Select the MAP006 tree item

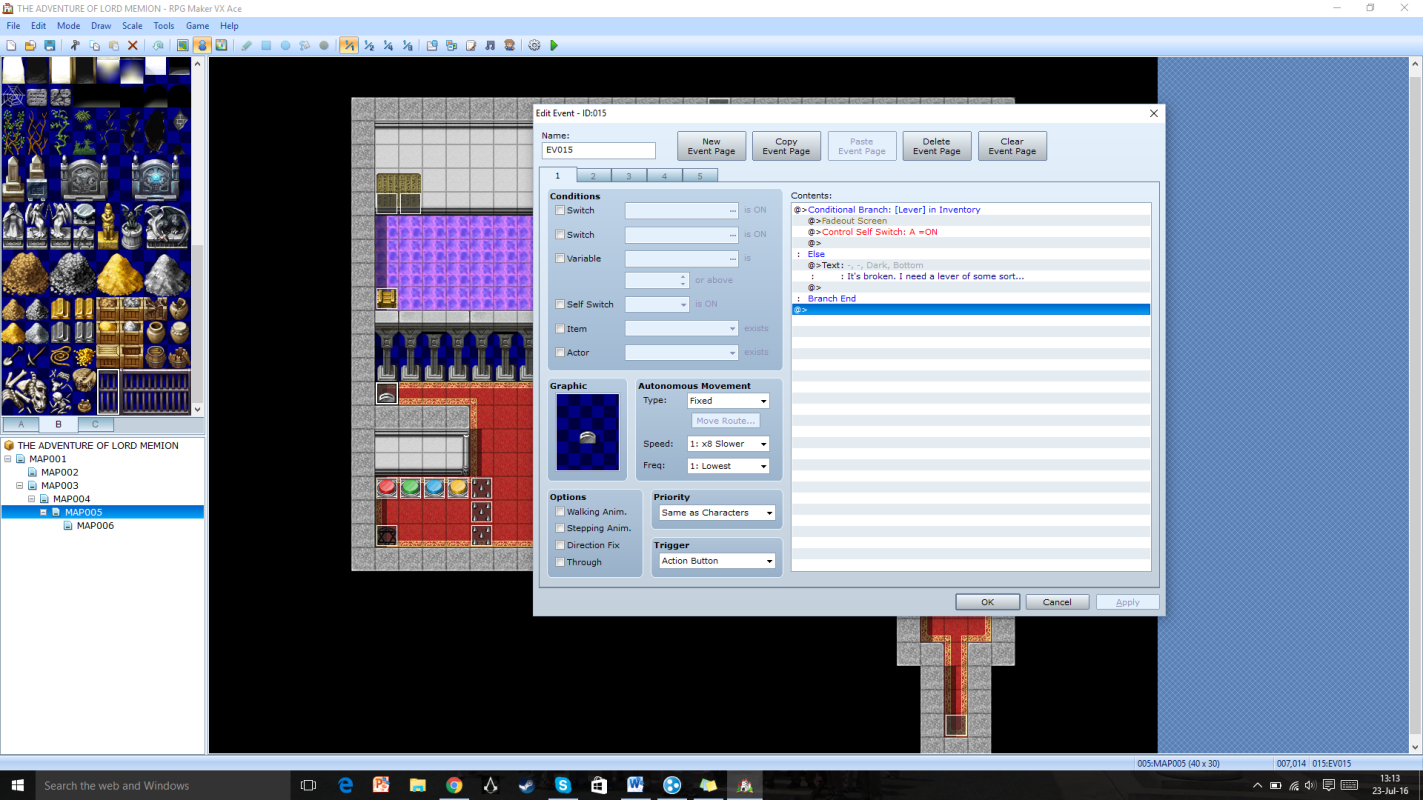pyautogui.click(x=95, y=526)
